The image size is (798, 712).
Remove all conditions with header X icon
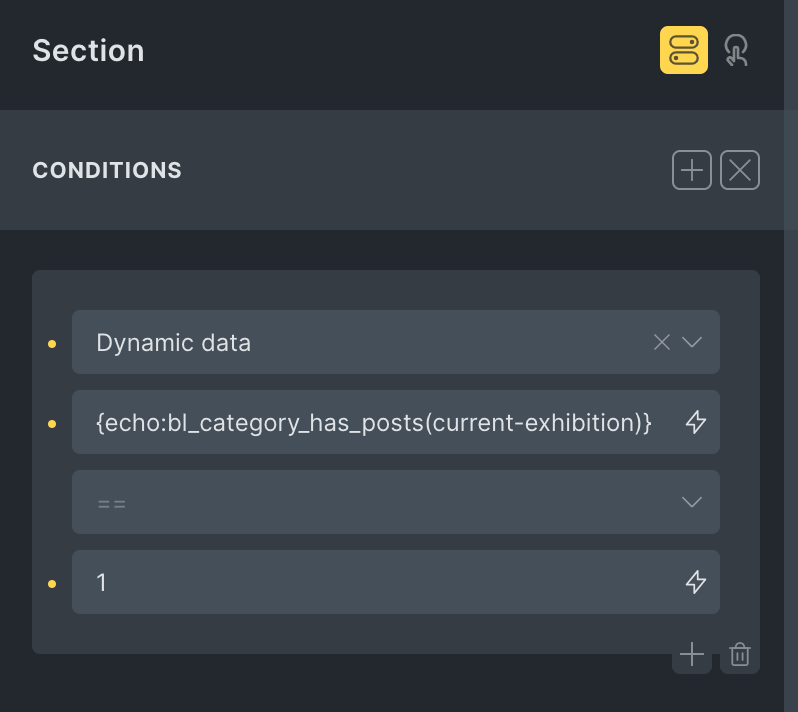740,170
